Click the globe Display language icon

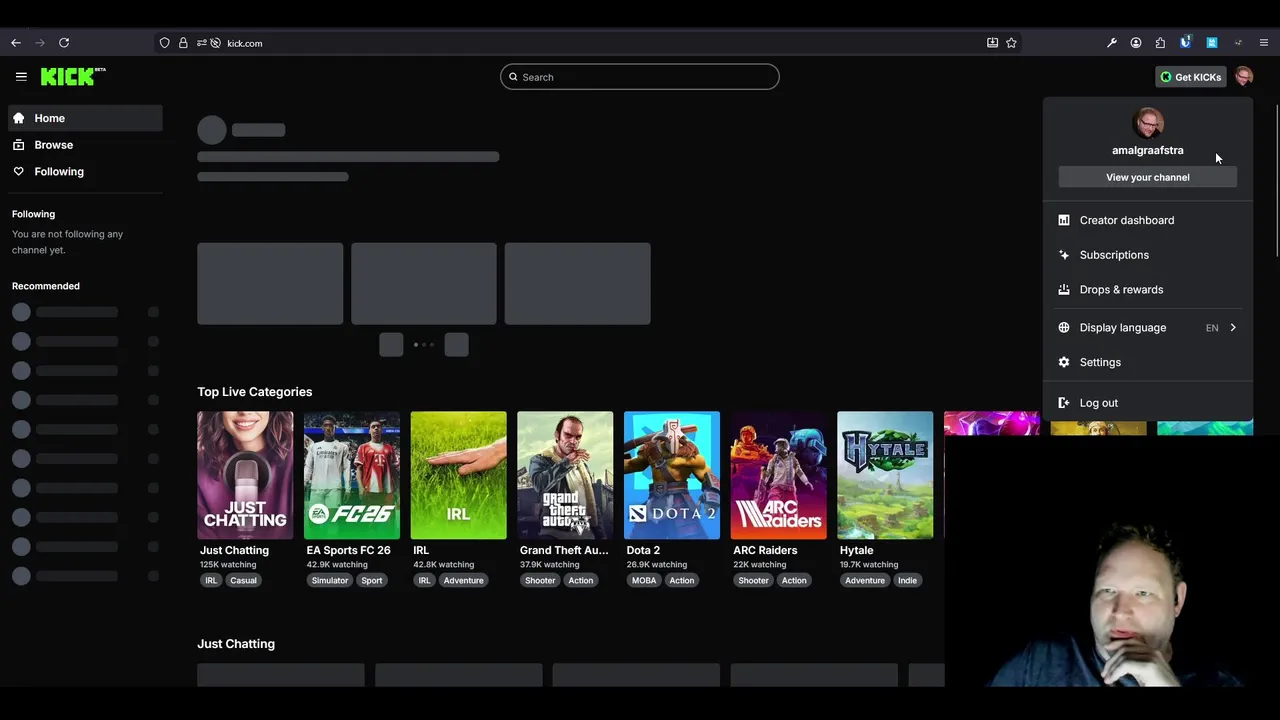1064,328
